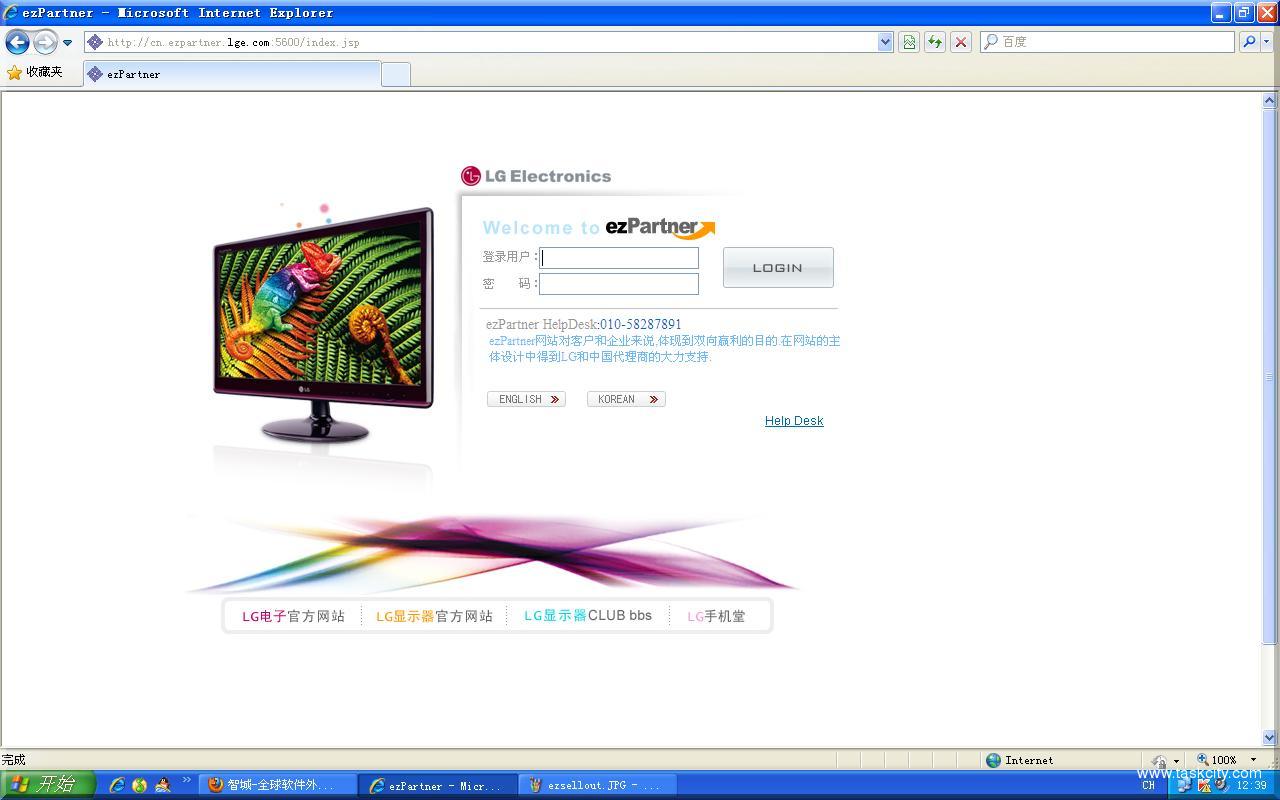Click the Back navigation arrow
1280x800 pixels.
(x=16, y=41)
